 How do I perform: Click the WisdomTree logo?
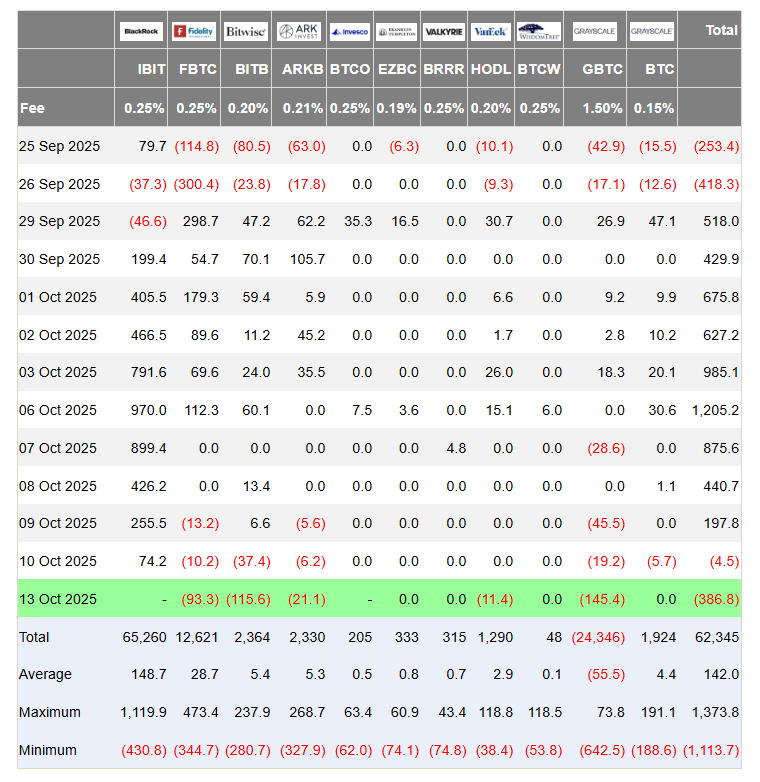[539, 31]
